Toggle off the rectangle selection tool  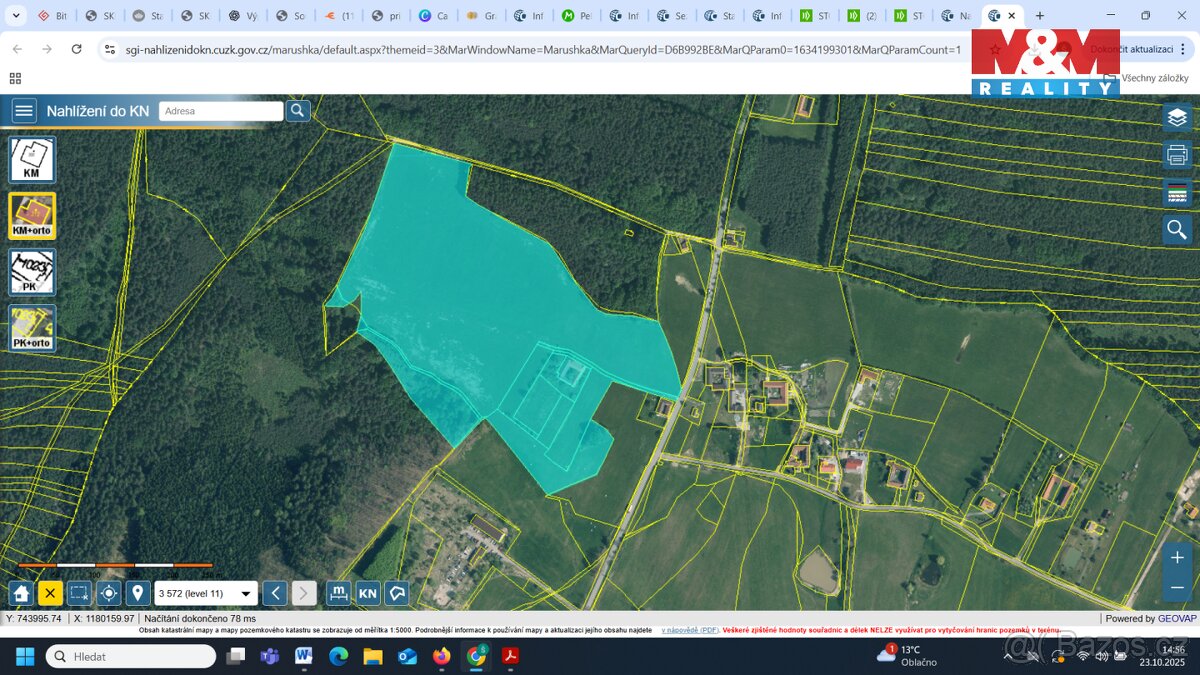click(x=79, y=593)
